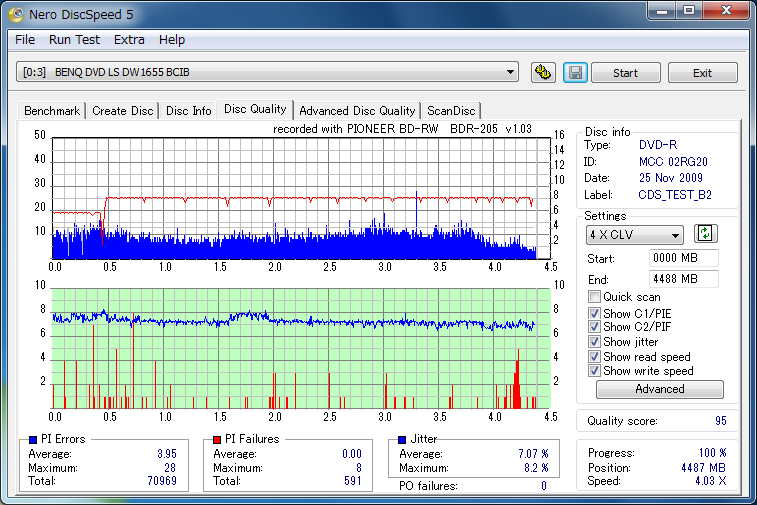
Task: Switch to the Advanced Disc Quality tab
Action: (357, 111)
